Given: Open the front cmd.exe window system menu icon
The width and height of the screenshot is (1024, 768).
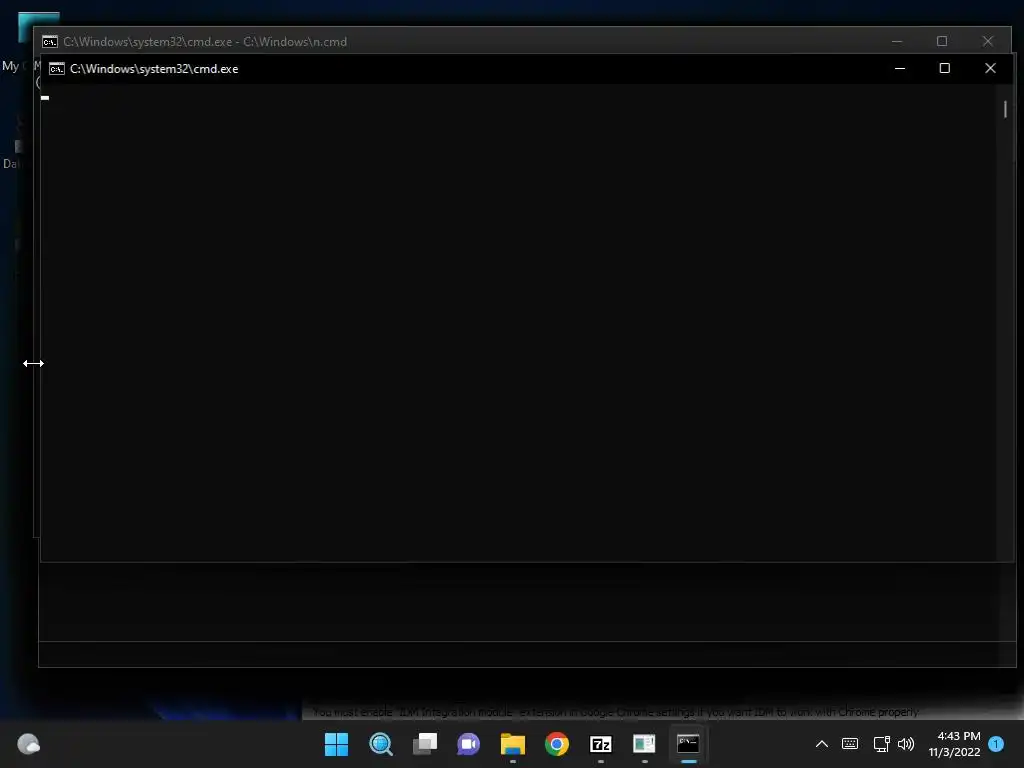Looking at the screenshot, I should pos(57,69).
